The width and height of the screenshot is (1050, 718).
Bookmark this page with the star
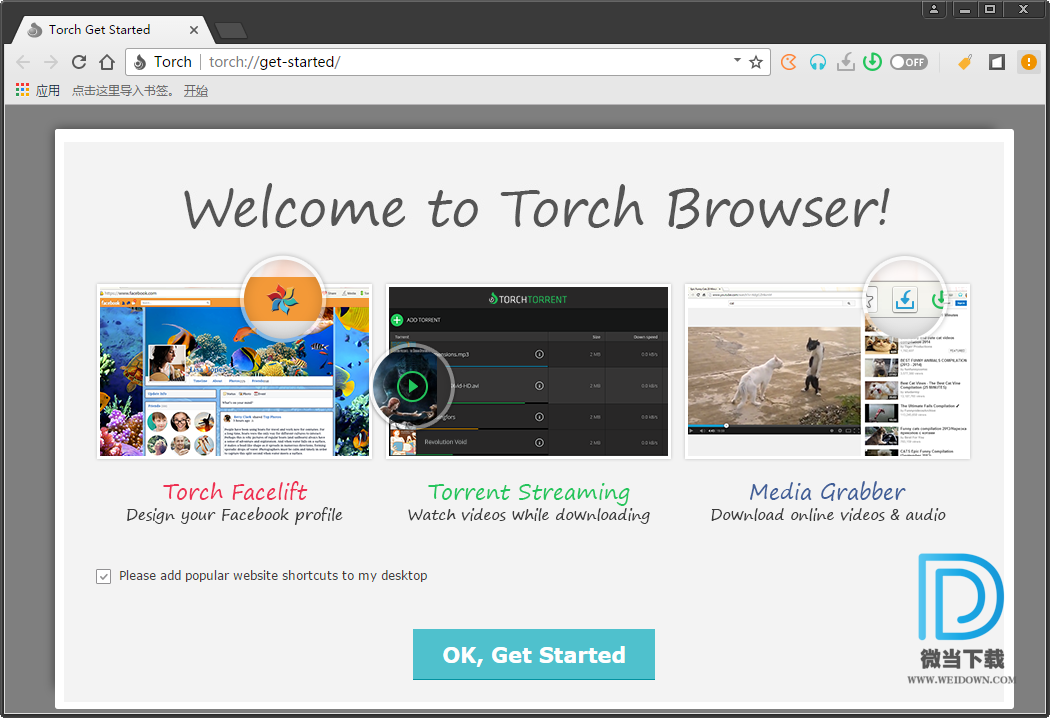pyautogui.click(x=756, y=62)
